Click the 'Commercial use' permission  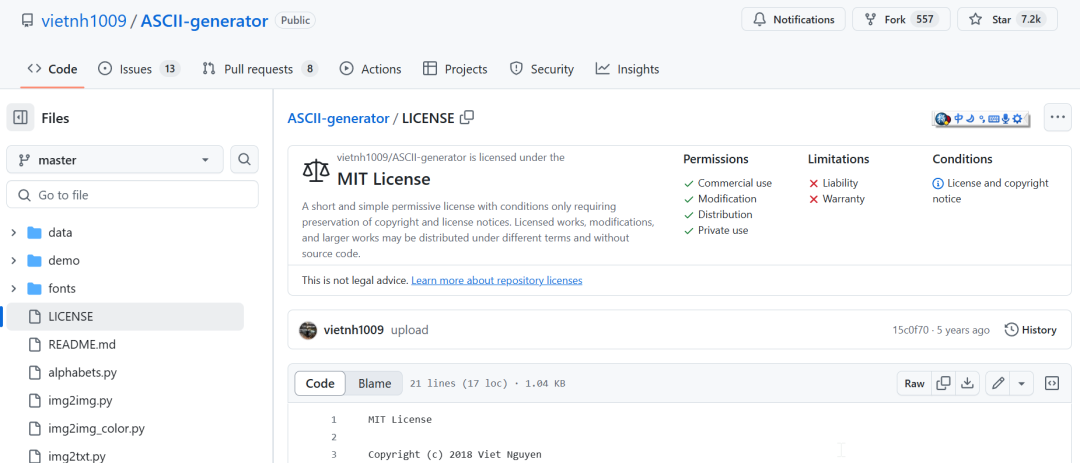click(735, 183)
